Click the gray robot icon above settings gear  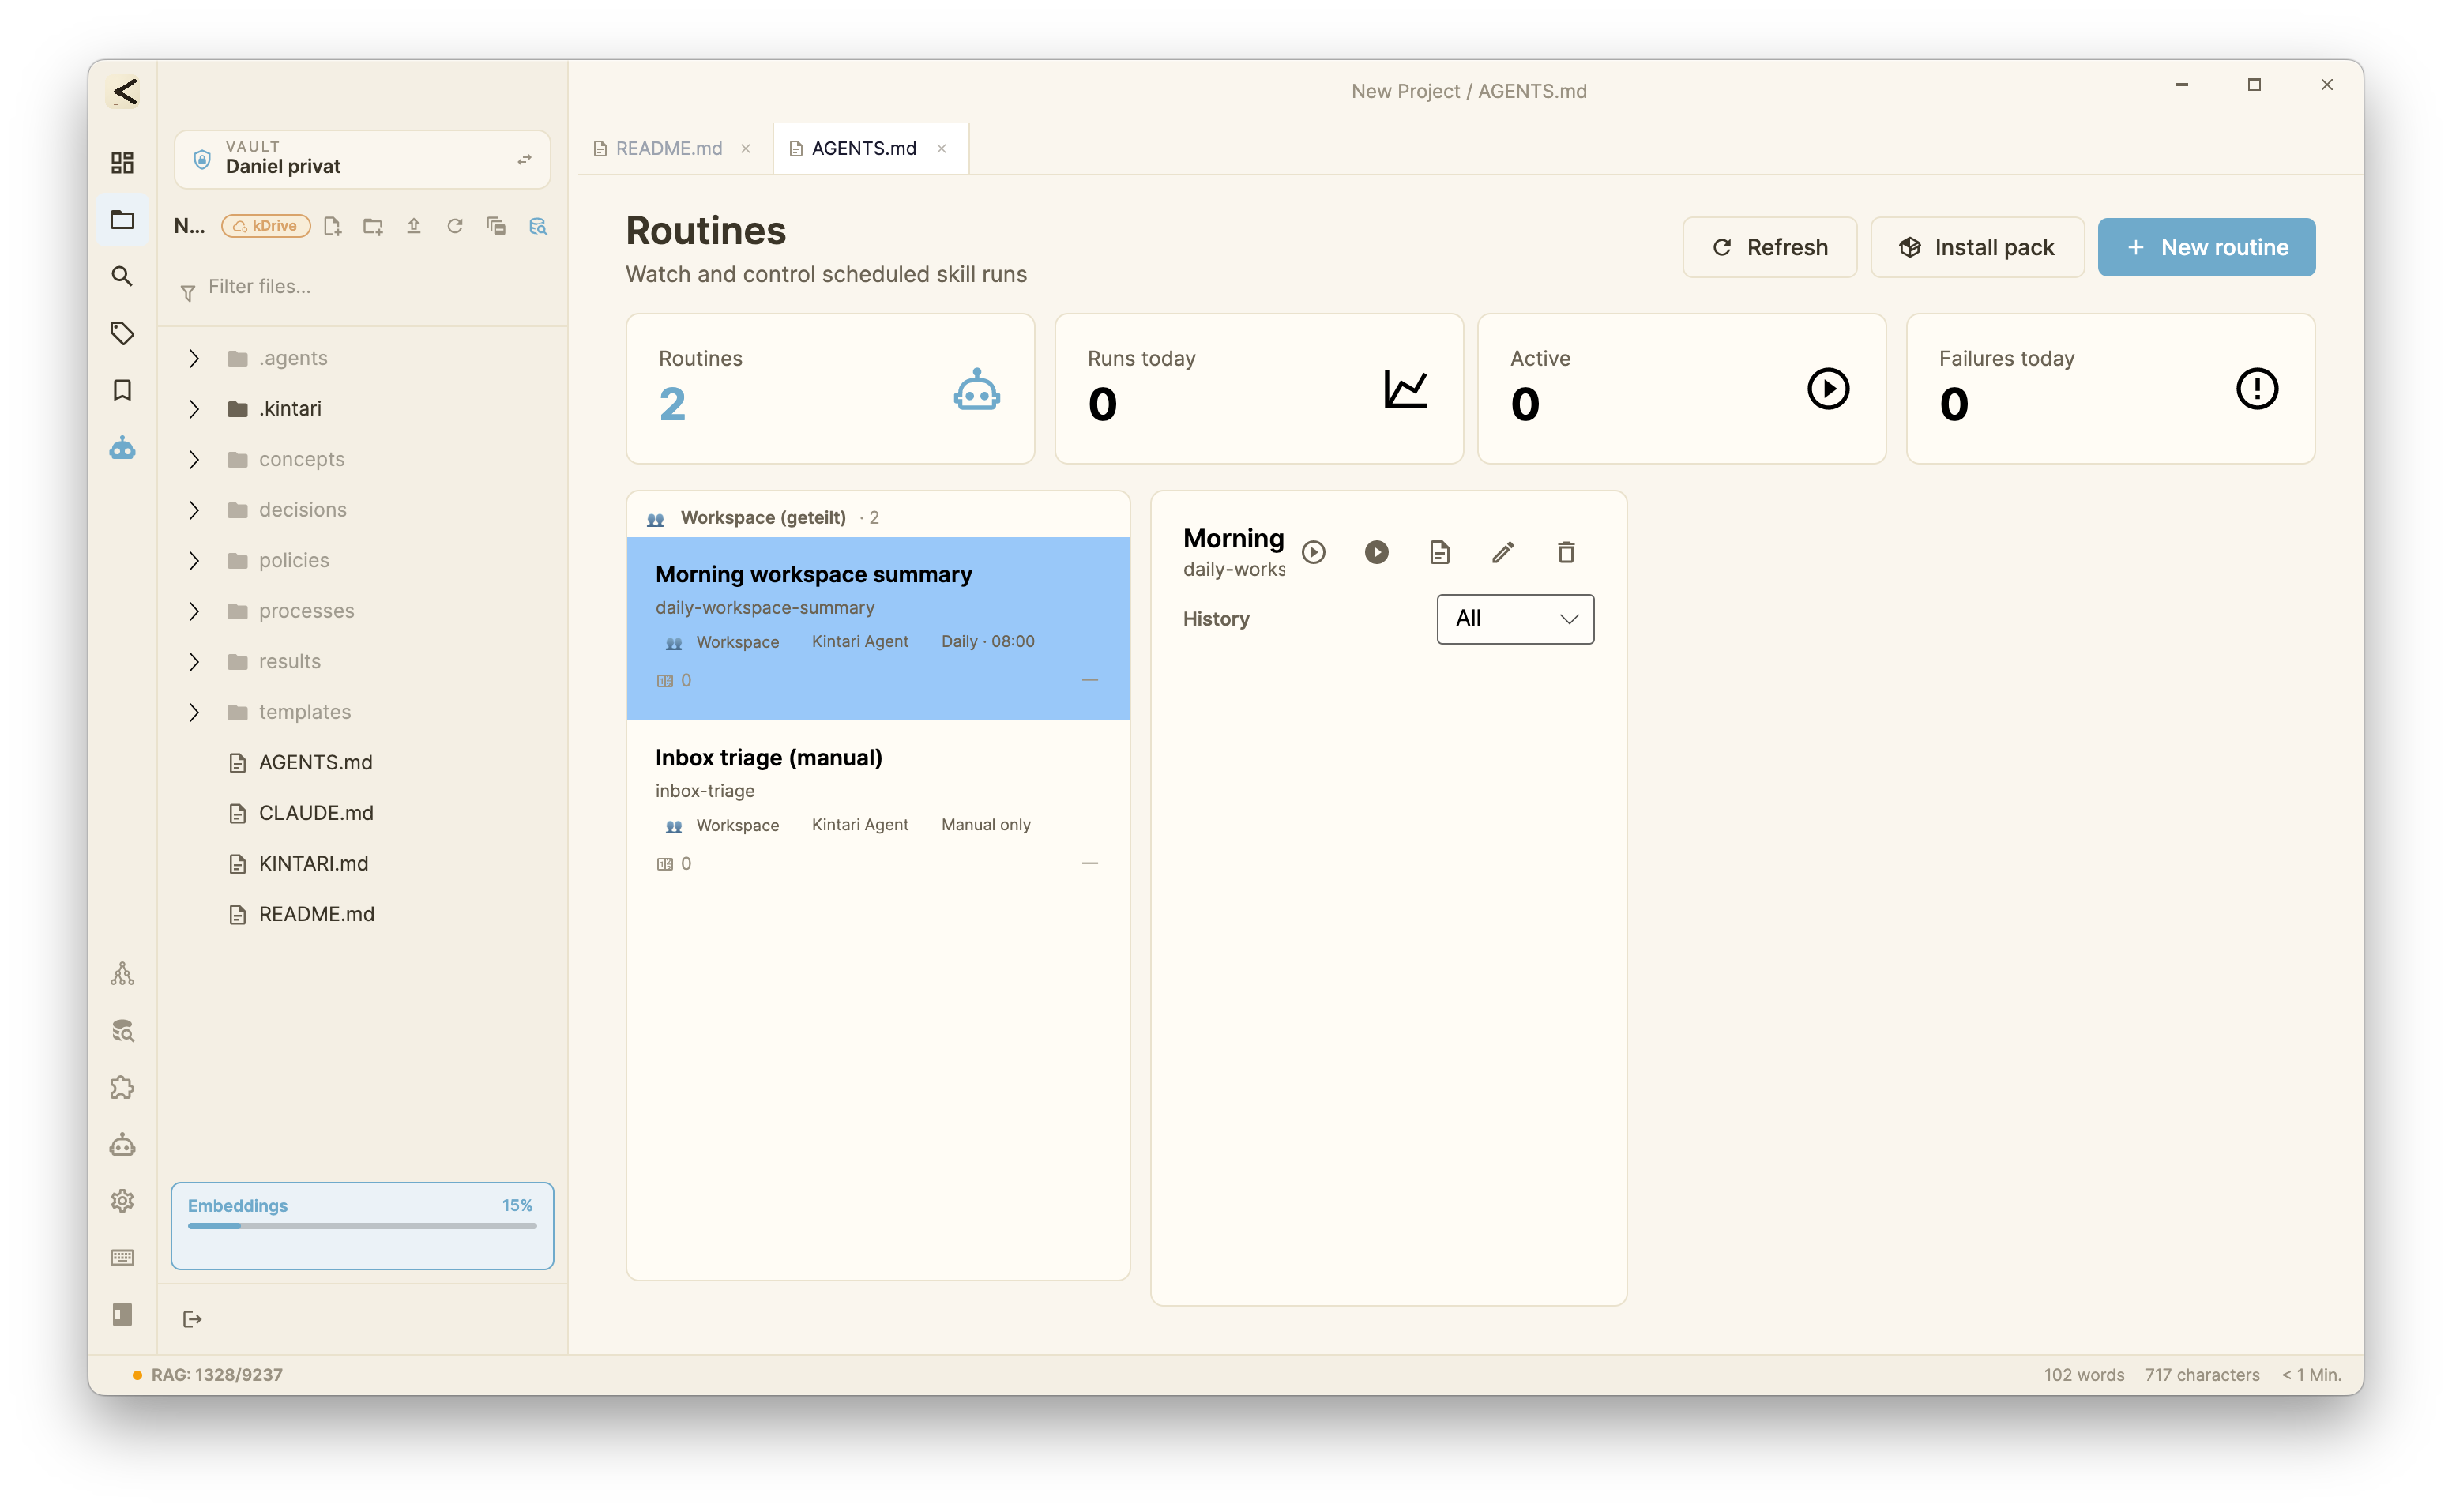(x=122, y=1144)
